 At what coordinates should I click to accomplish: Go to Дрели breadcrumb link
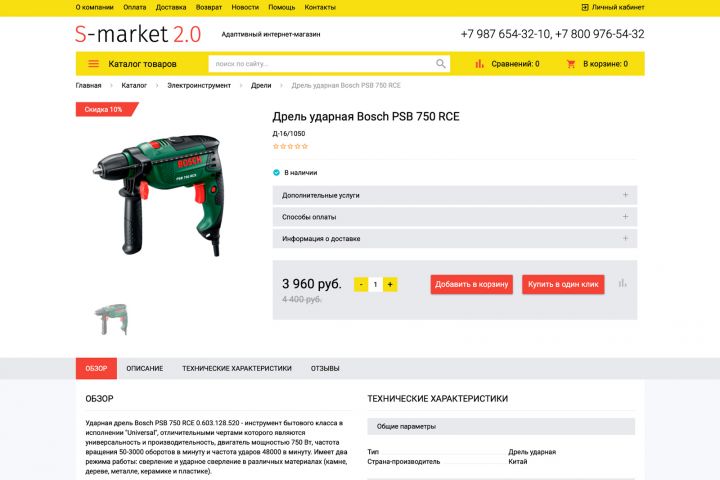[x=261, y=85]
